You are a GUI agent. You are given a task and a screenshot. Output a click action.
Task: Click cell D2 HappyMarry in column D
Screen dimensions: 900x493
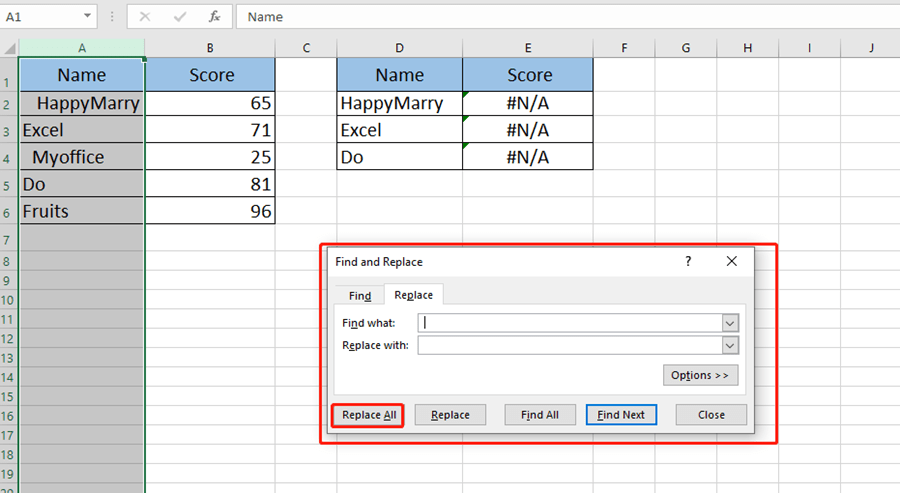pyautogui.click(x=399, y=104)
